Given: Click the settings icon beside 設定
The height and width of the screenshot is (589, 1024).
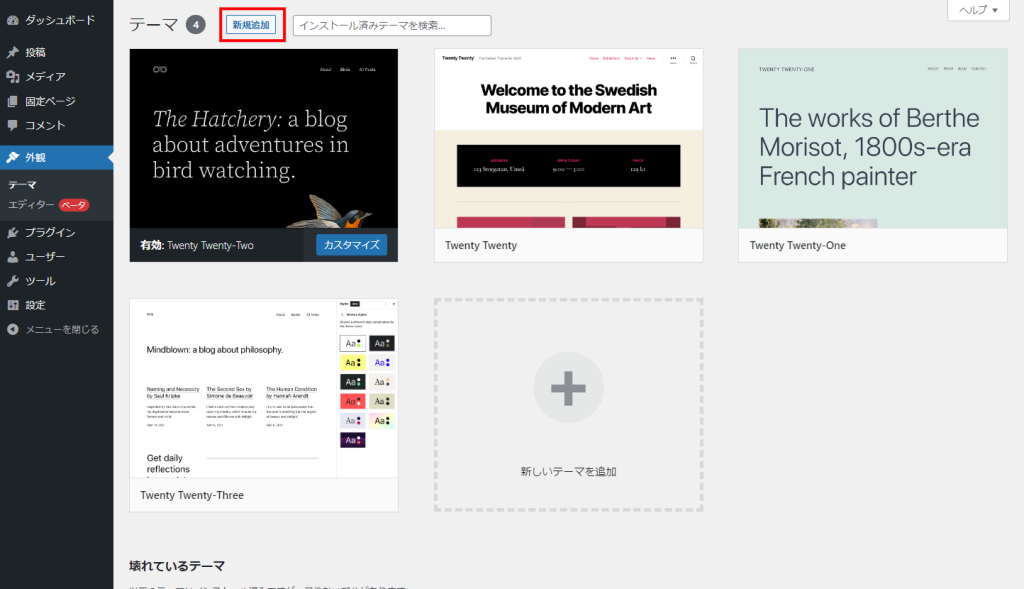Looking at the screenshot, I should click(12, 305).
